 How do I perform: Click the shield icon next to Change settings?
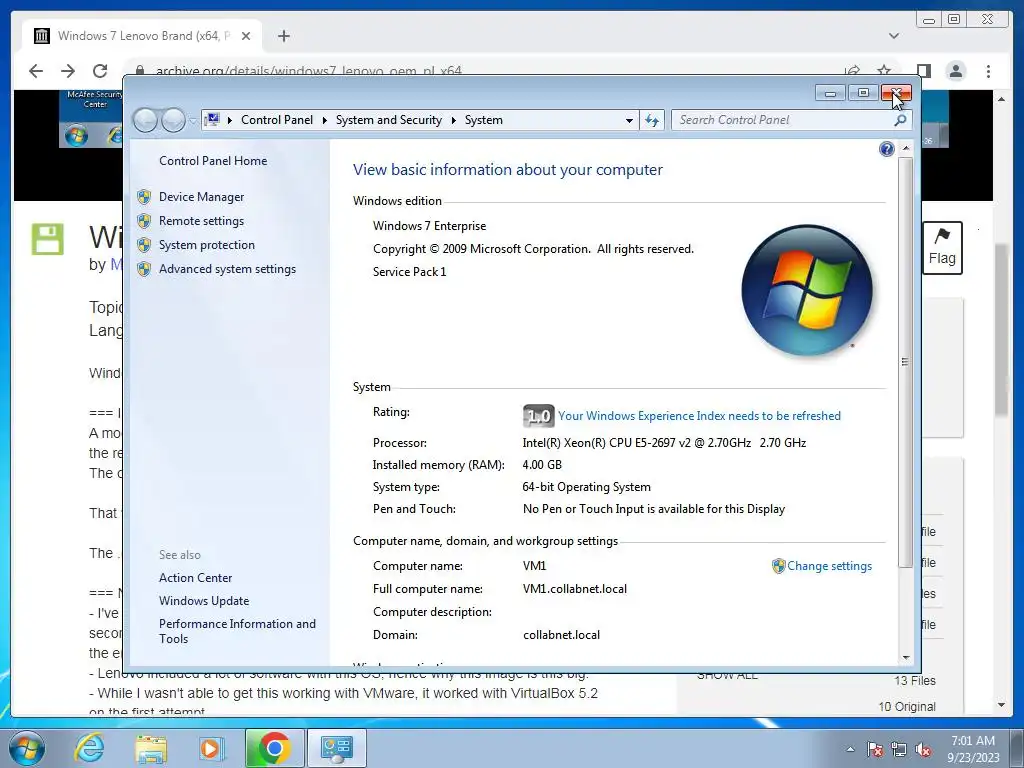tap(778, 566)
